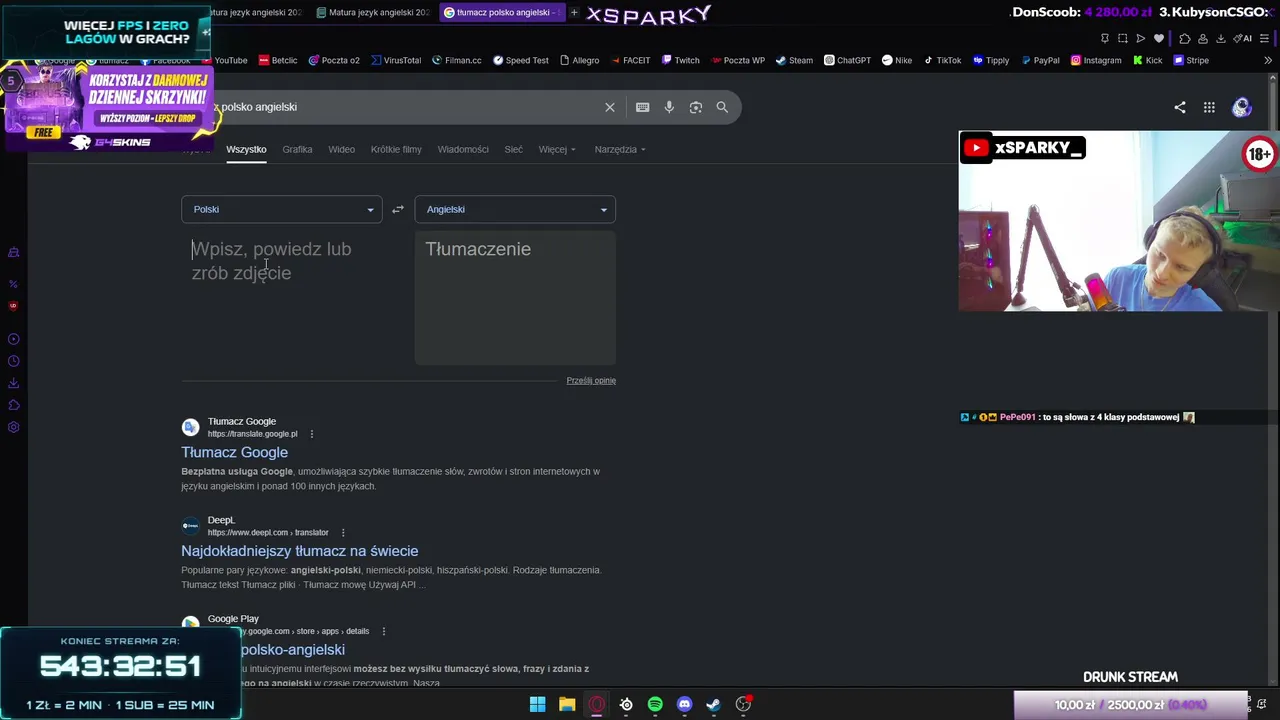Open the on-screen keyboard in search bar
1280x720 pixels.
point(642,107)
